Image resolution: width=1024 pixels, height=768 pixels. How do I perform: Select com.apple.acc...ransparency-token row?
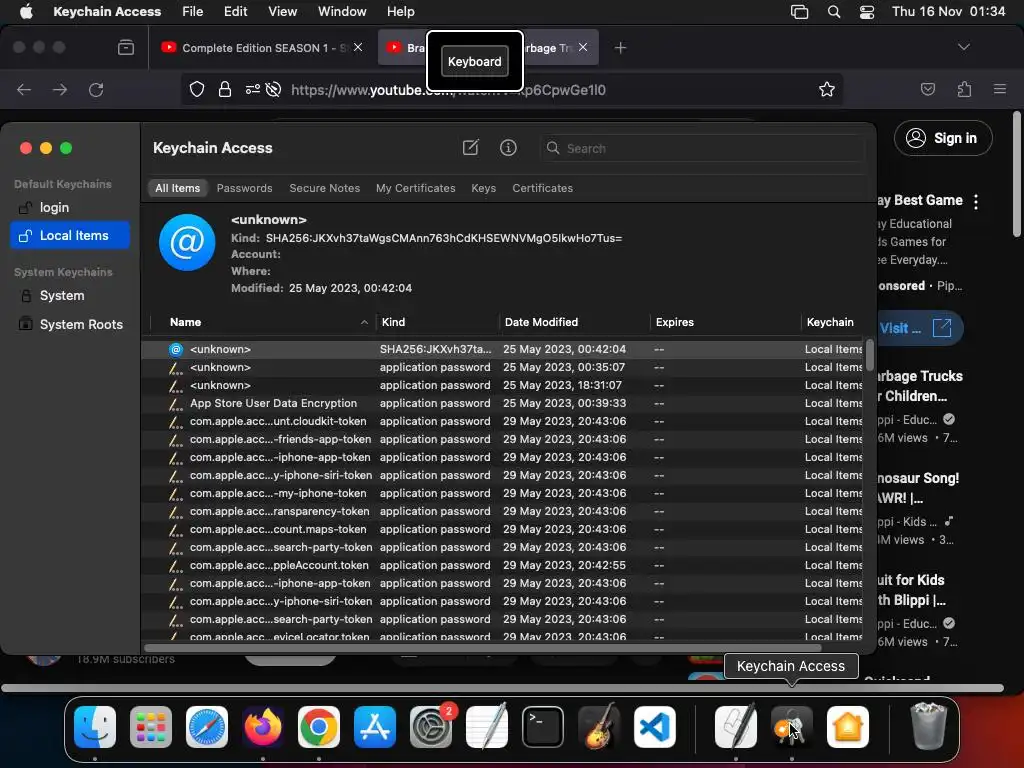(x=503, y=511)
